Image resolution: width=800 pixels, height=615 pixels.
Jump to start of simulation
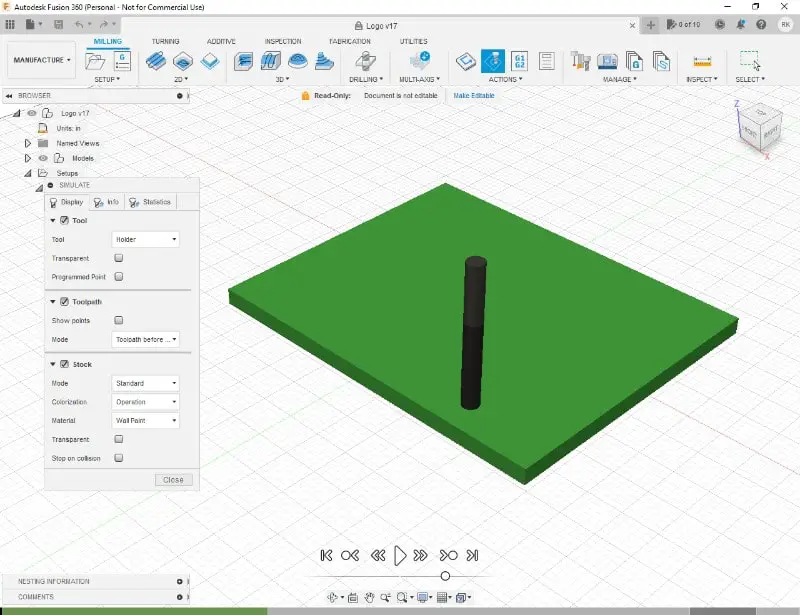327,555
